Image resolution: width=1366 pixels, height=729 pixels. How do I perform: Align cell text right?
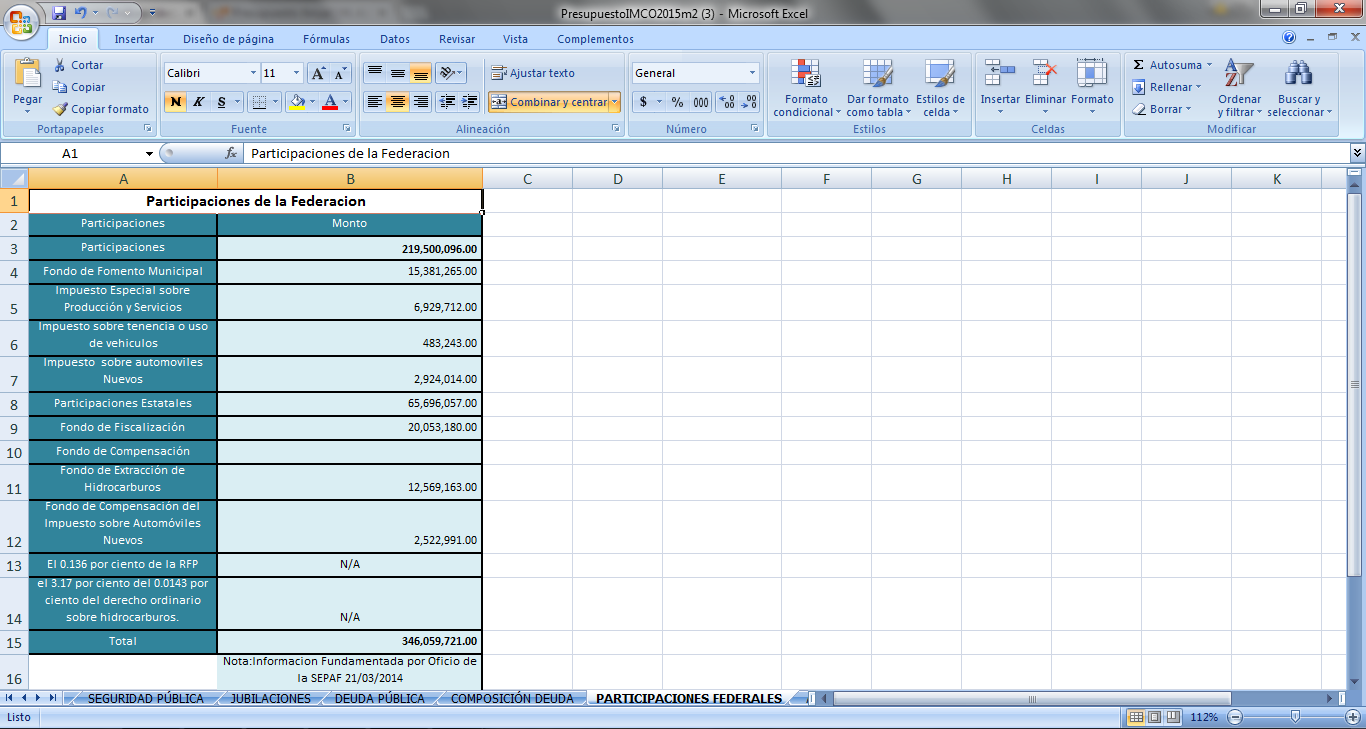[420, 101]
